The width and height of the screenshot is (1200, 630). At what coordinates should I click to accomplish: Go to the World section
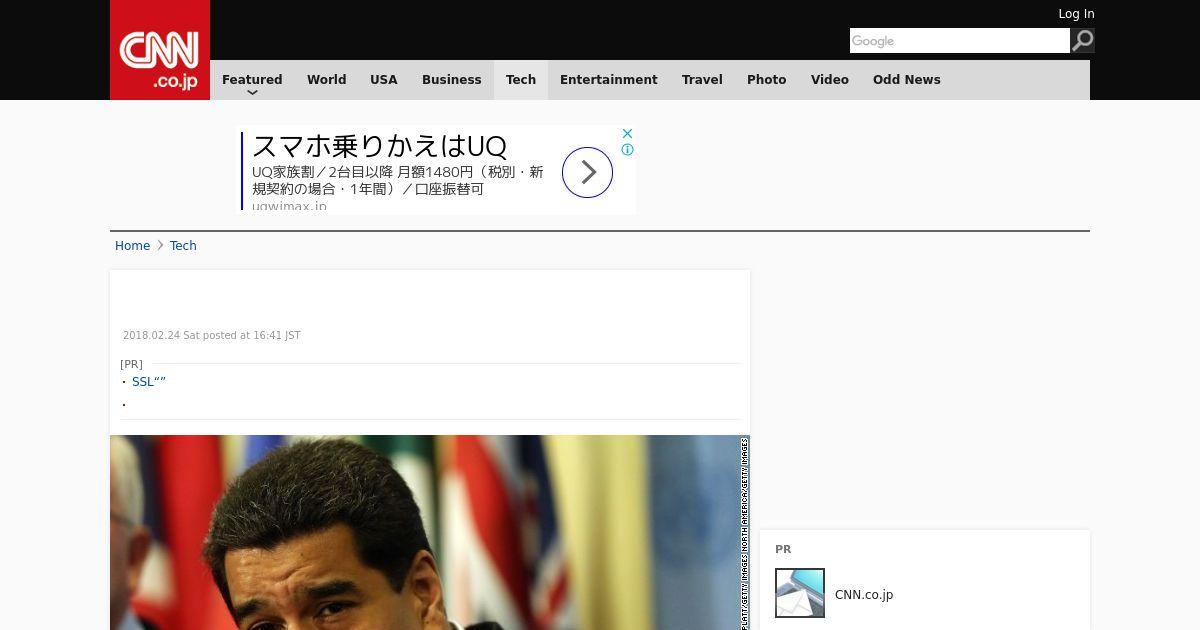326,80
